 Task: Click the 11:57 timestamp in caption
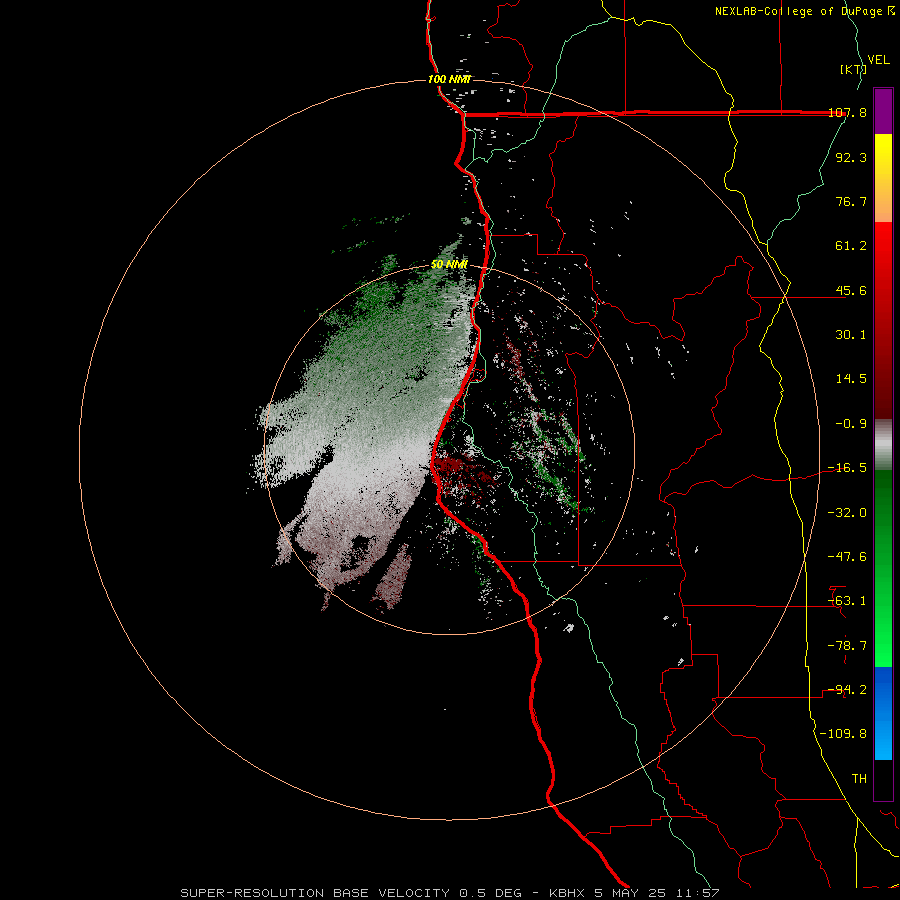click(x=699, y=893)
